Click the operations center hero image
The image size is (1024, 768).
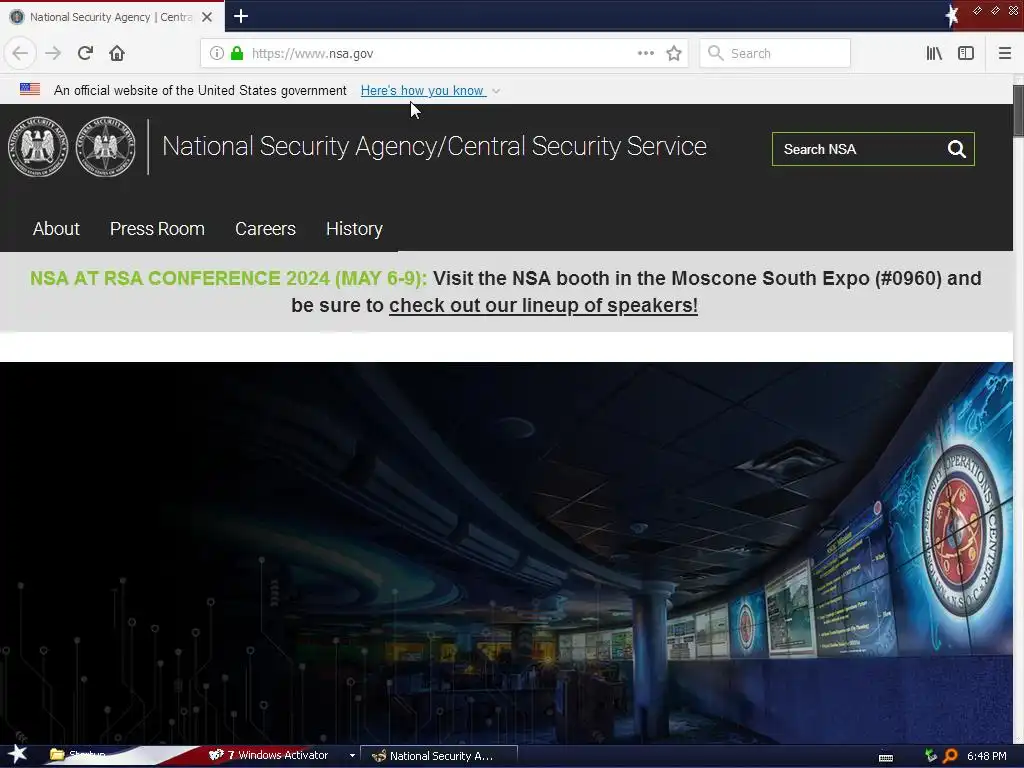tap(506, 552)
